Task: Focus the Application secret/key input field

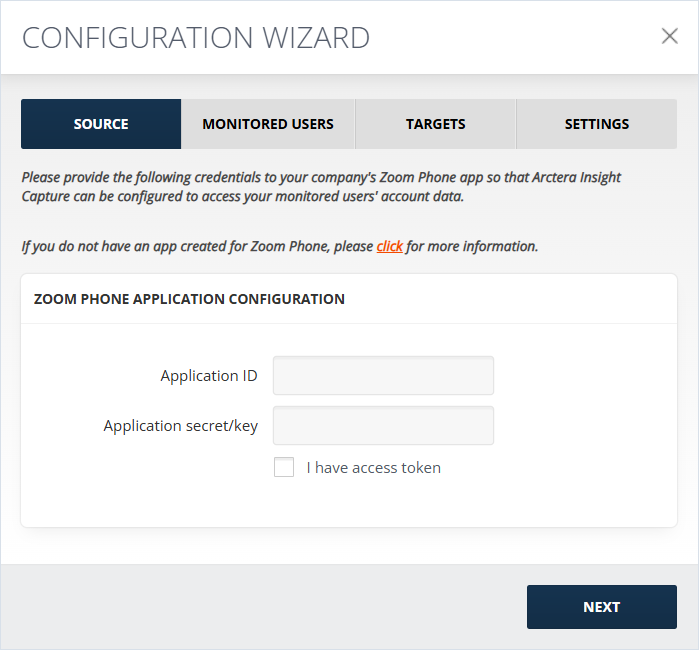Action: [383, 425]
